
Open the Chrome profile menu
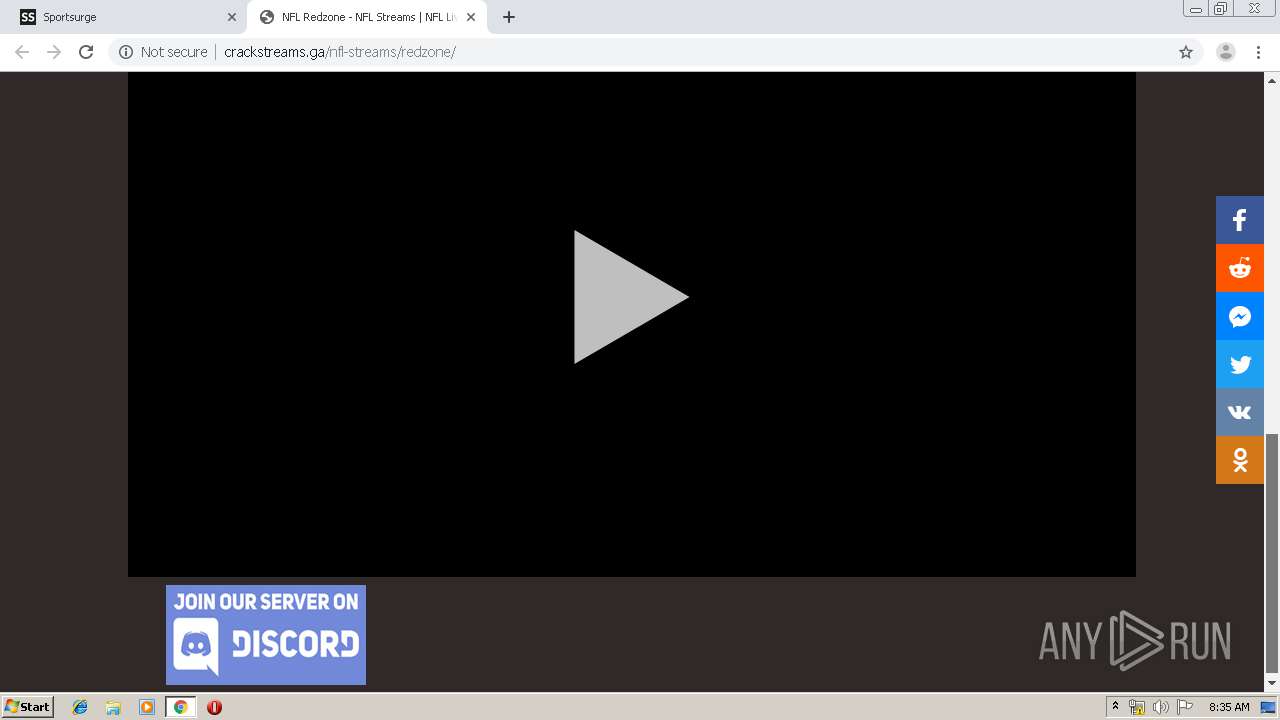[1226, 52]
